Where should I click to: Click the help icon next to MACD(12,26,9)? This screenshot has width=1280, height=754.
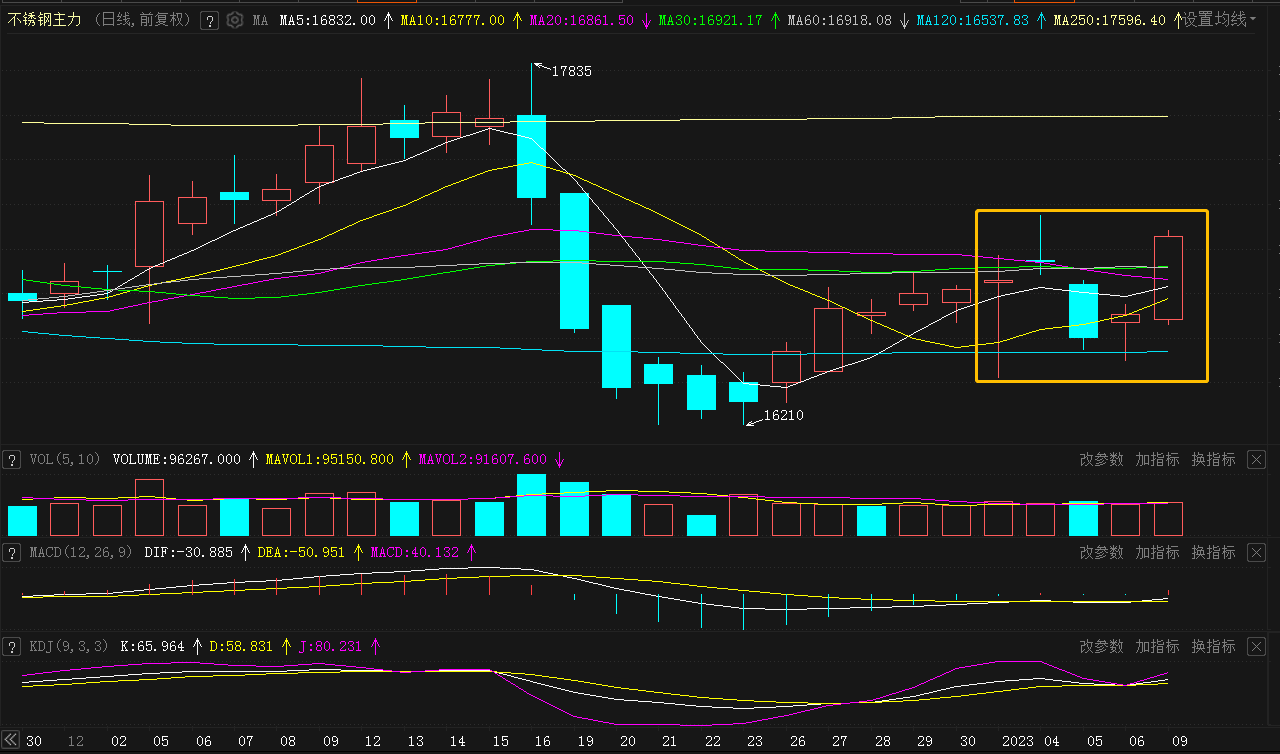12,553
